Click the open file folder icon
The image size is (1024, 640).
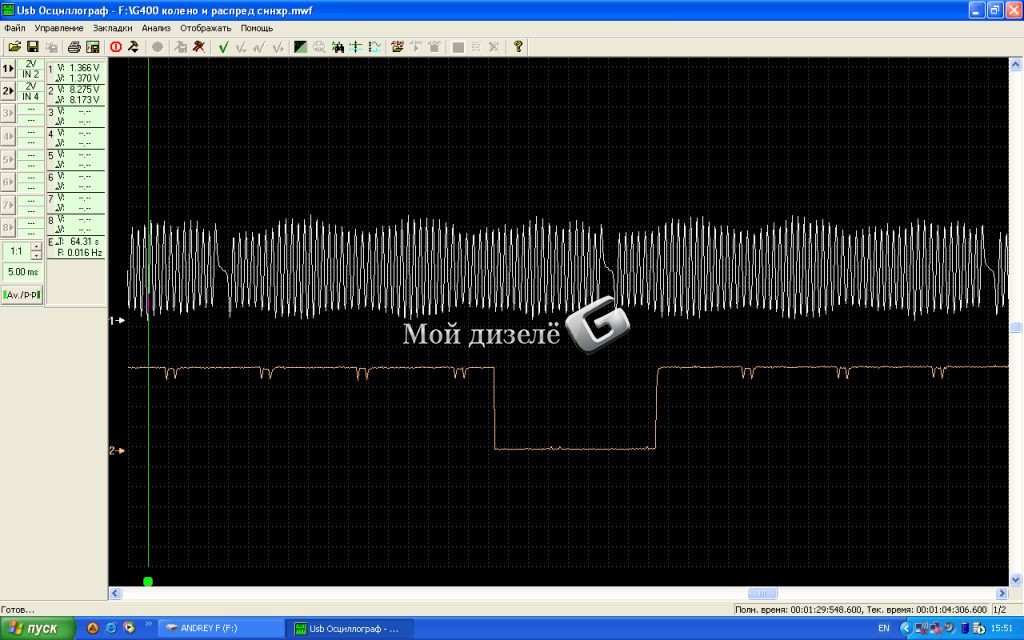[14, 47]
